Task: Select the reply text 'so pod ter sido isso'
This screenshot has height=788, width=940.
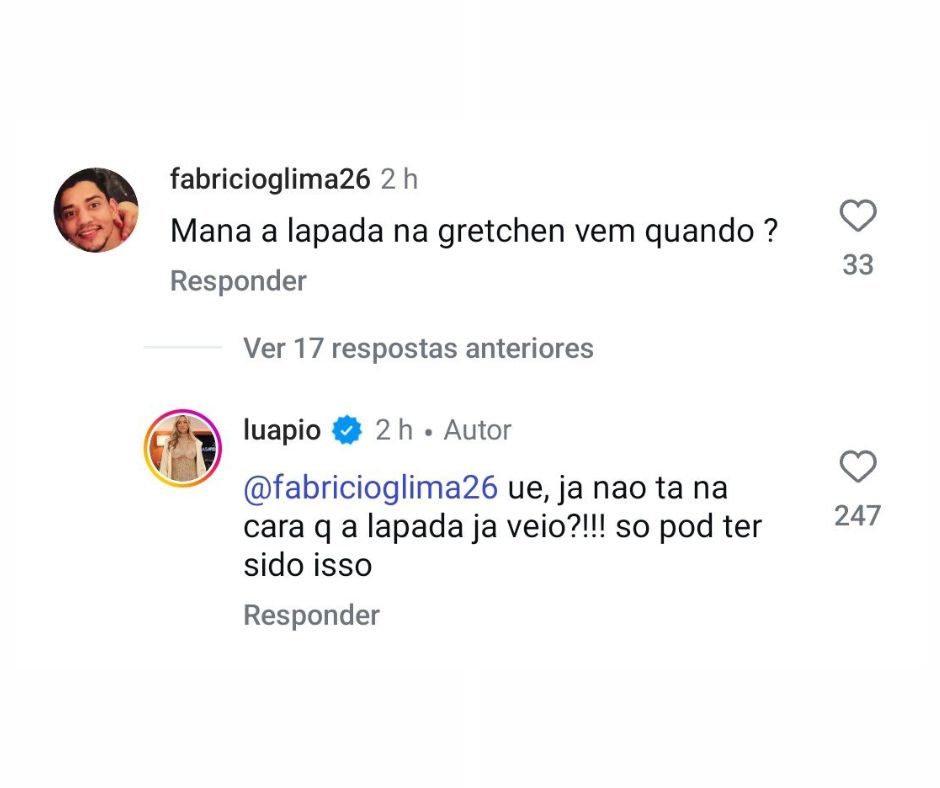Action: [x=500, y=545]
